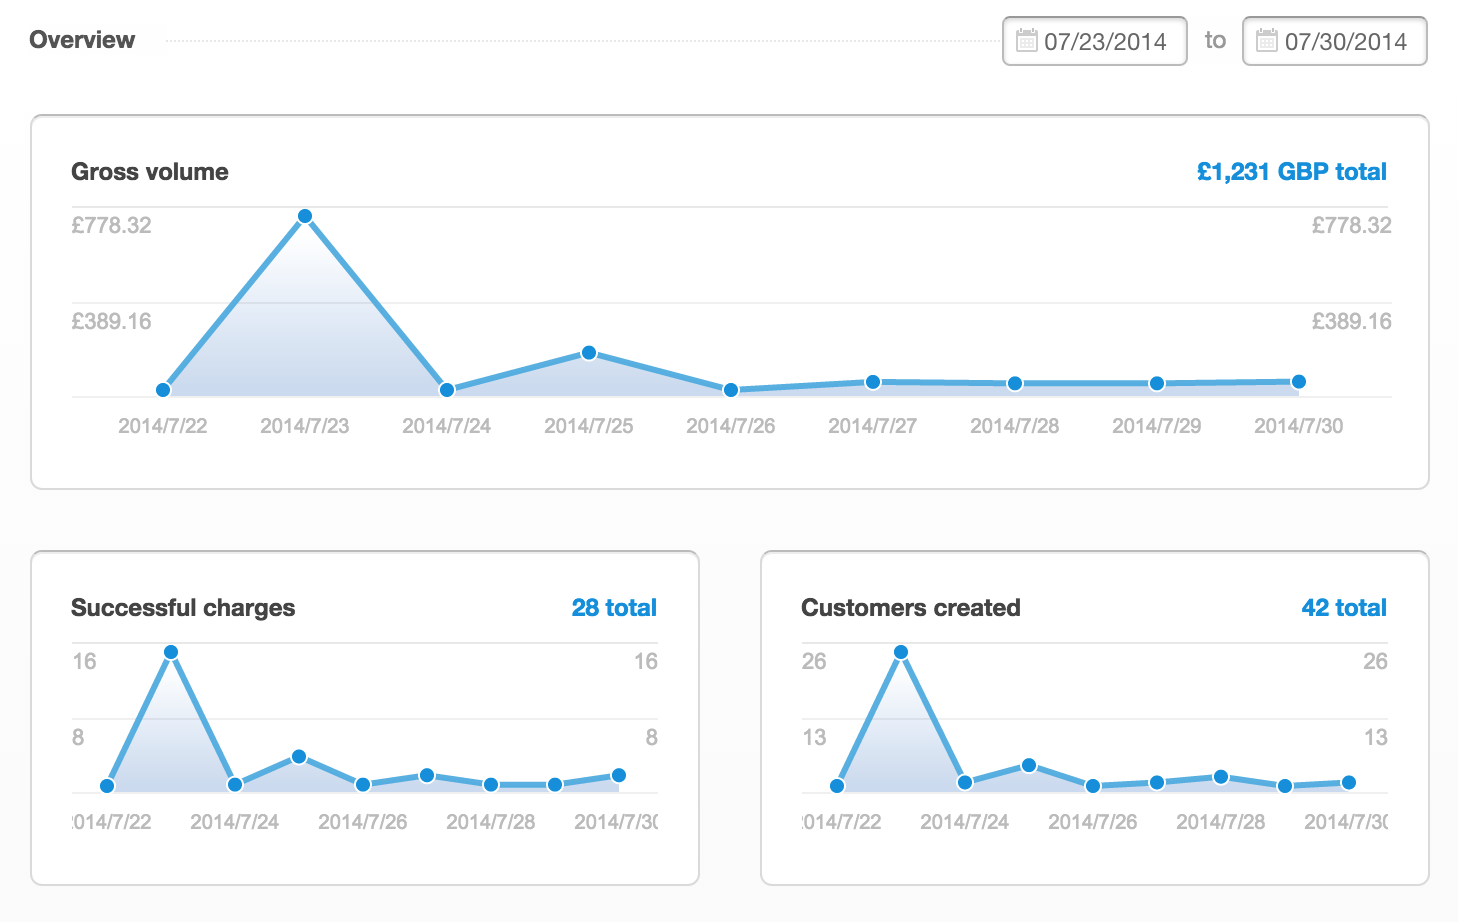Select Customers created point above 2014/7/28

tap(1221, 777)
